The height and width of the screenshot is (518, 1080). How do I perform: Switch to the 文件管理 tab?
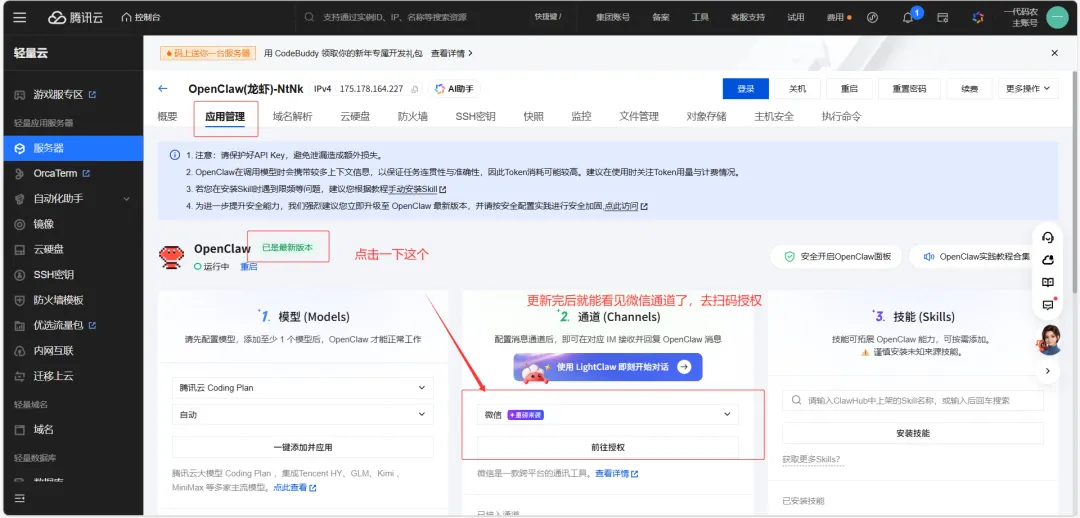(638, 116)
